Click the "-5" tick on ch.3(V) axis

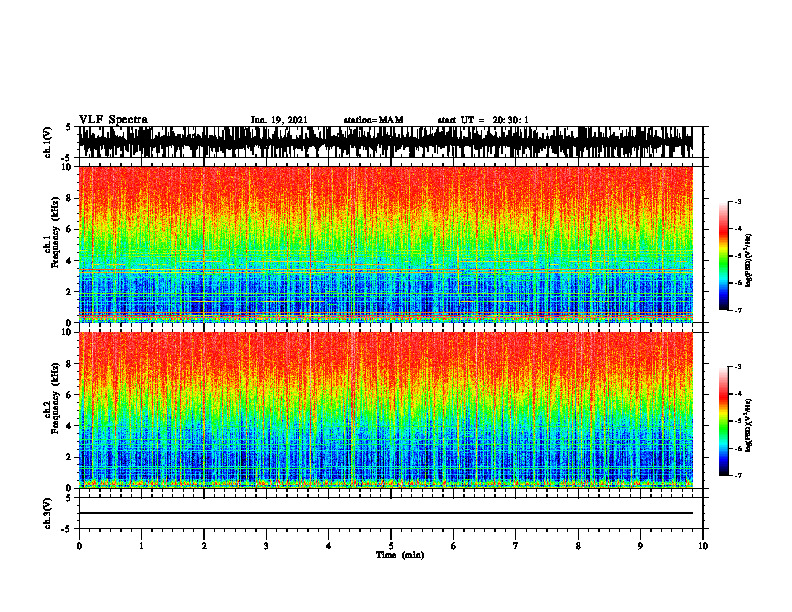(x=66, y=529)
